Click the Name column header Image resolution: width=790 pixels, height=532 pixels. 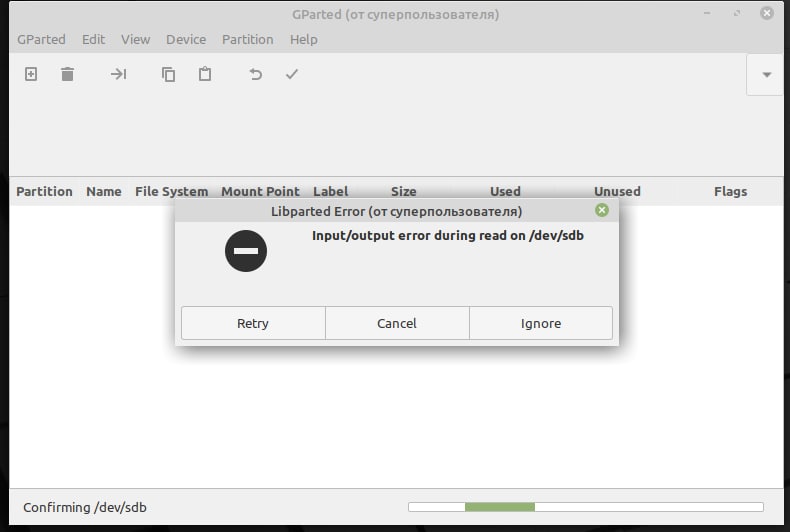click(104, 191)
